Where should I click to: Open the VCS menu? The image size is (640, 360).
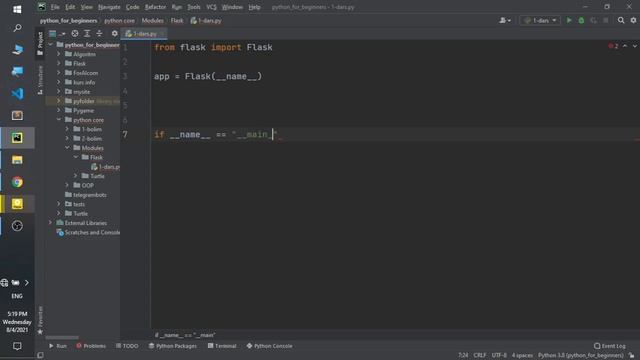click(x=211, y=7)
